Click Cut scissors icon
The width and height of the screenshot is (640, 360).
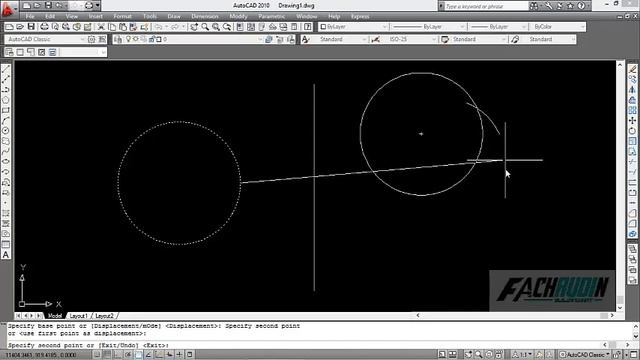coord(101,27)
